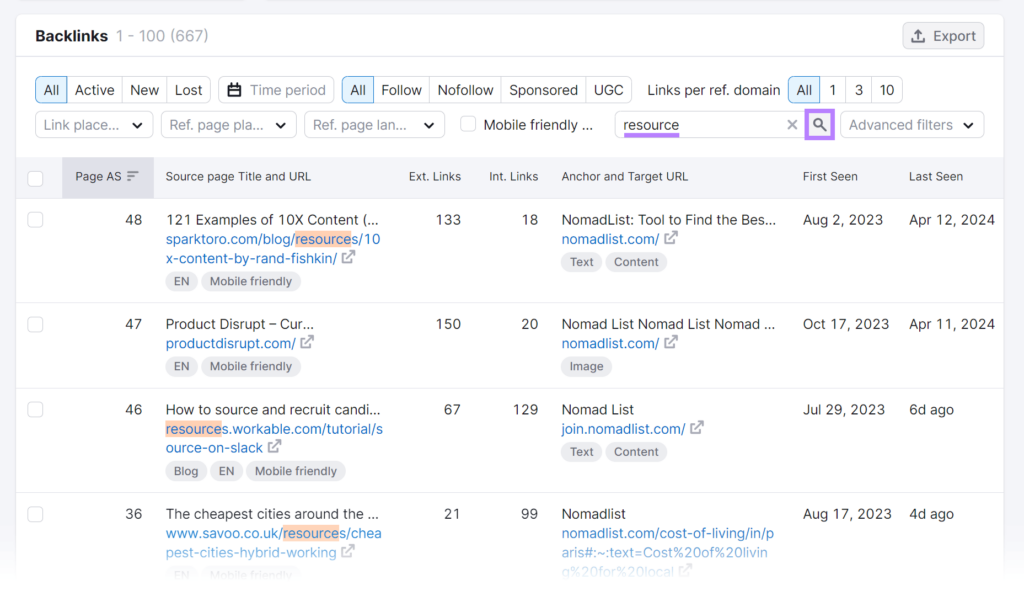Open external icon for NomadList: Tool row target
Screen dimensions: 1024x596
coord(671,238)
